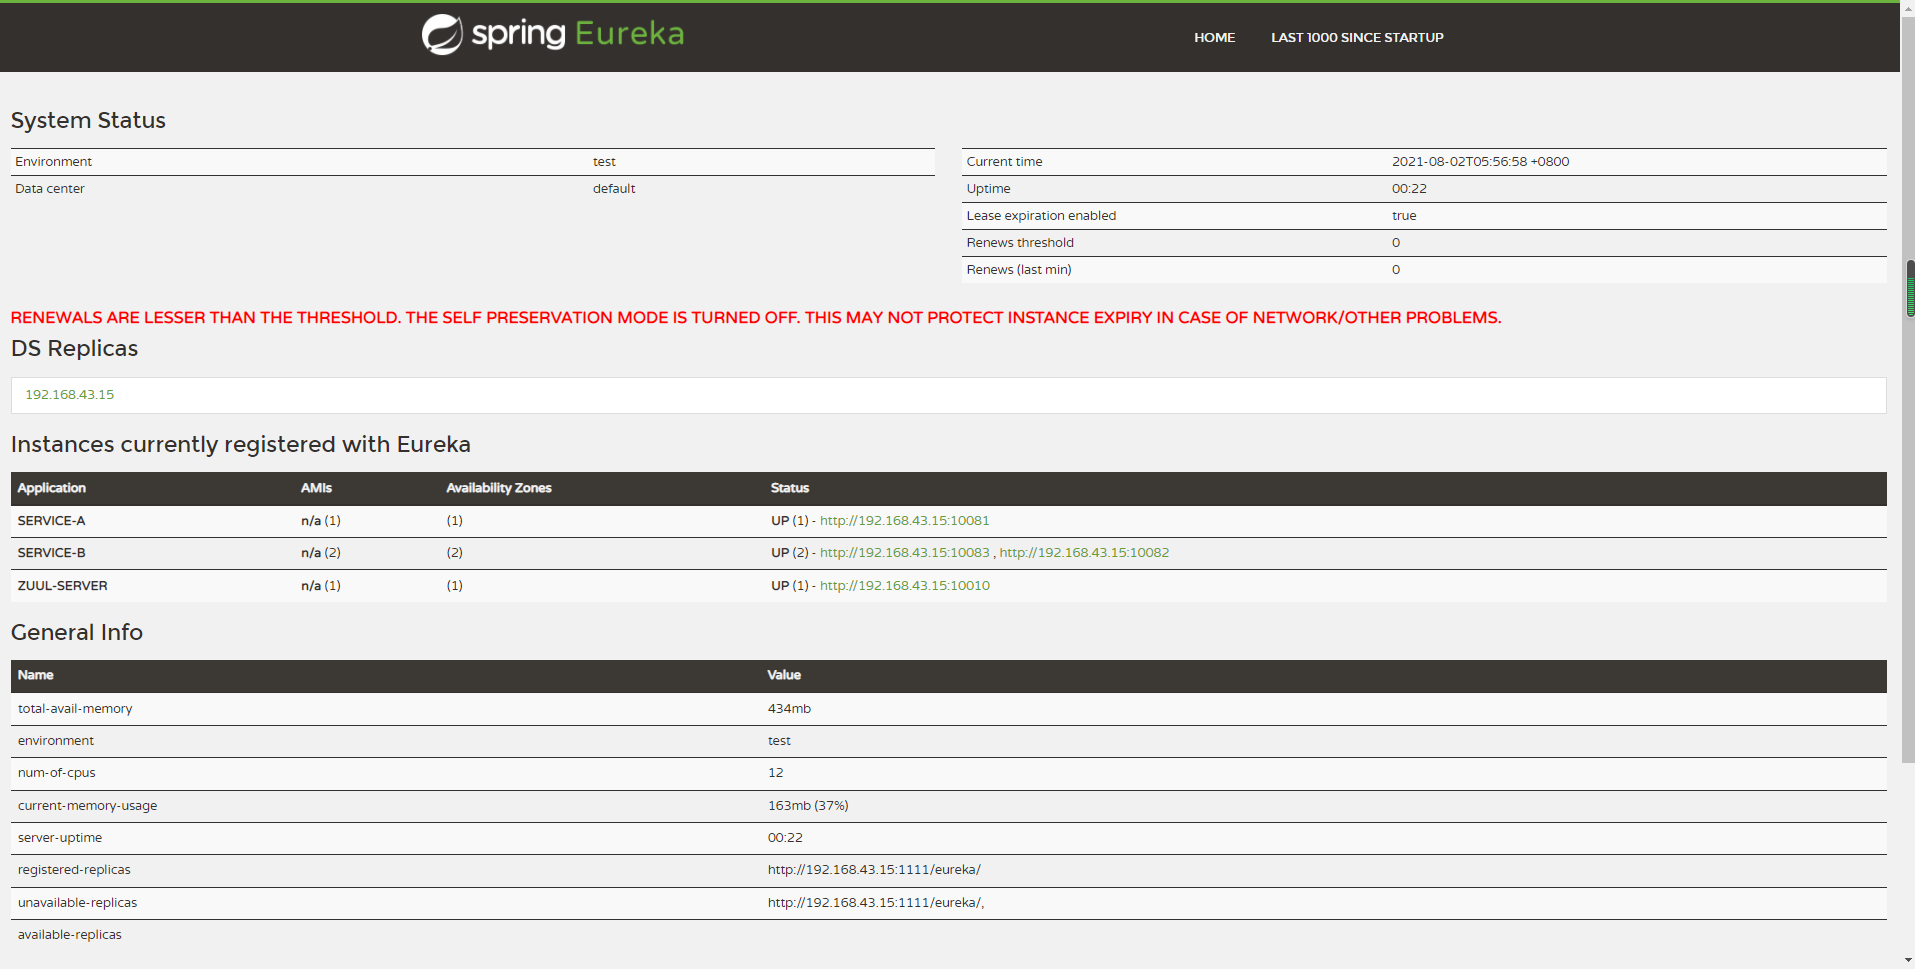The image size is (1915, 969).
Task: Click the AMIs column header
Action: coord(316,488)
